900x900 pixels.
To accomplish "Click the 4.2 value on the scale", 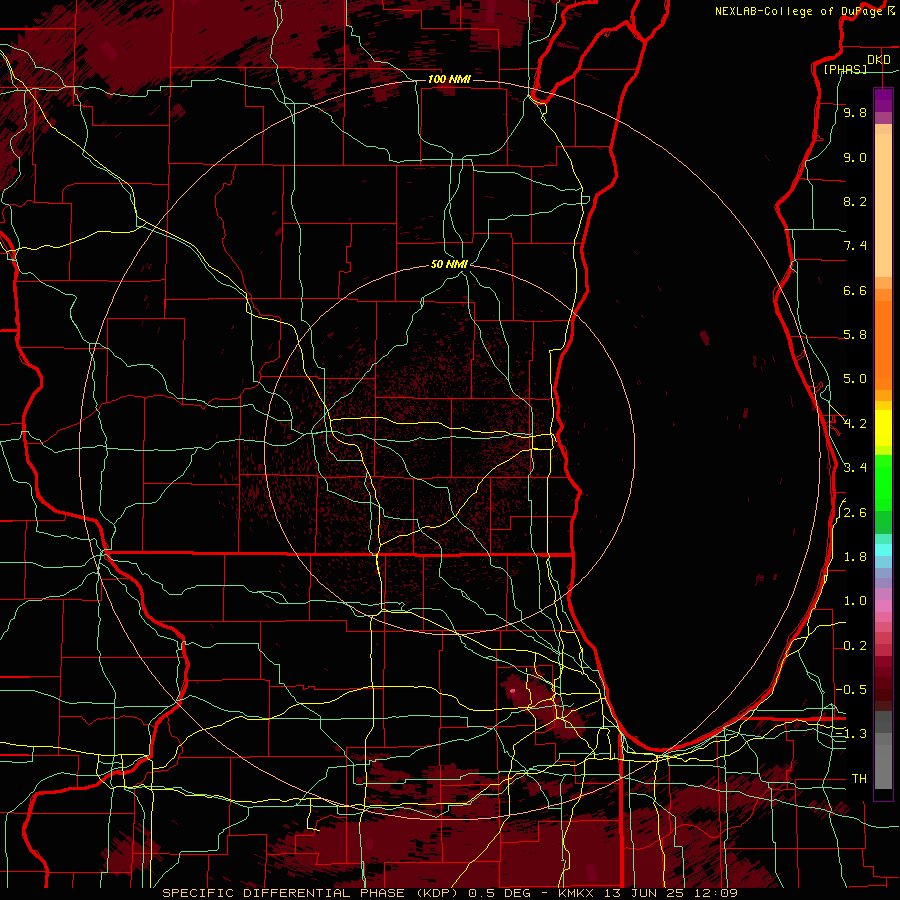I will click(855, 424).
